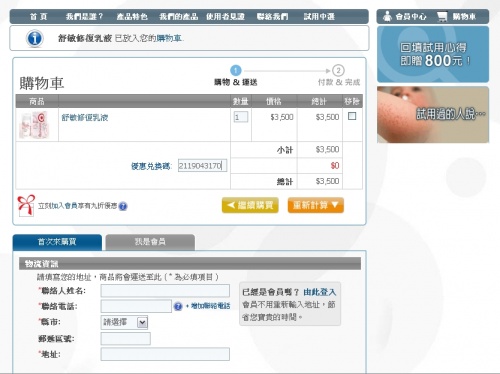Click 立刻加入會員享有九折優惠 link

(77, 206)
